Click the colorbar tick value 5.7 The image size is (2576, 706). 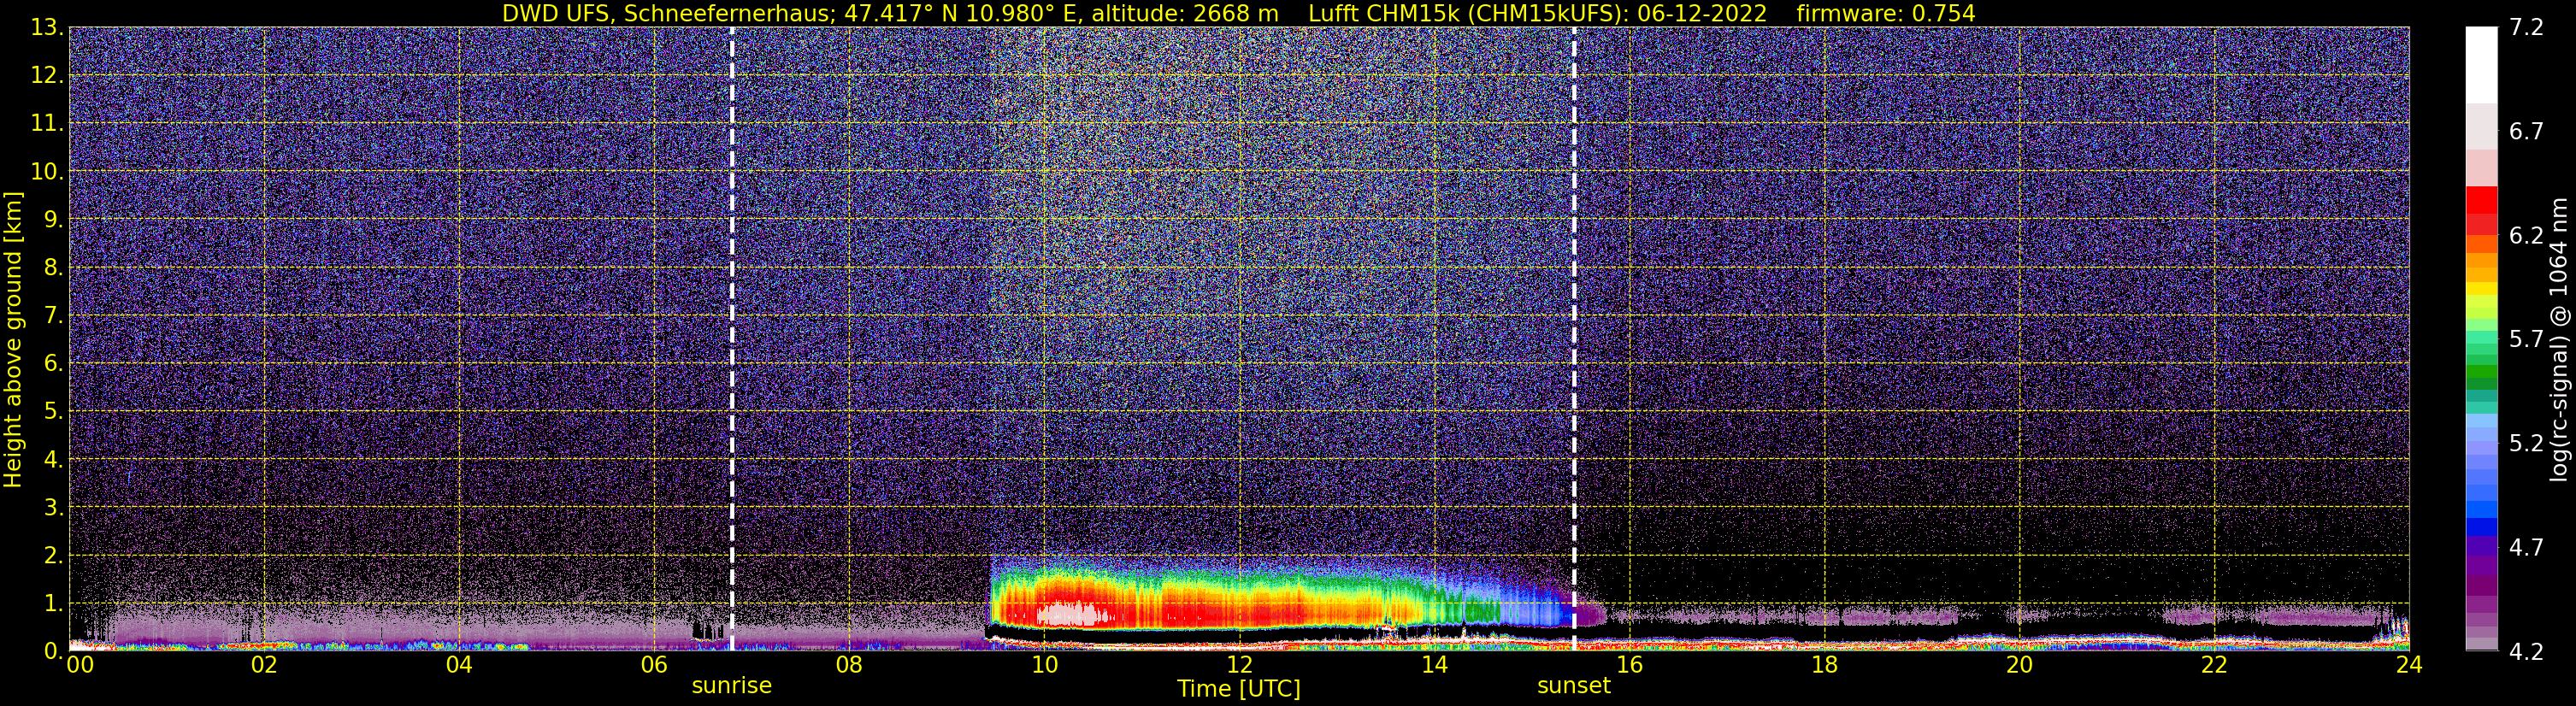(x=2526, y=340)
